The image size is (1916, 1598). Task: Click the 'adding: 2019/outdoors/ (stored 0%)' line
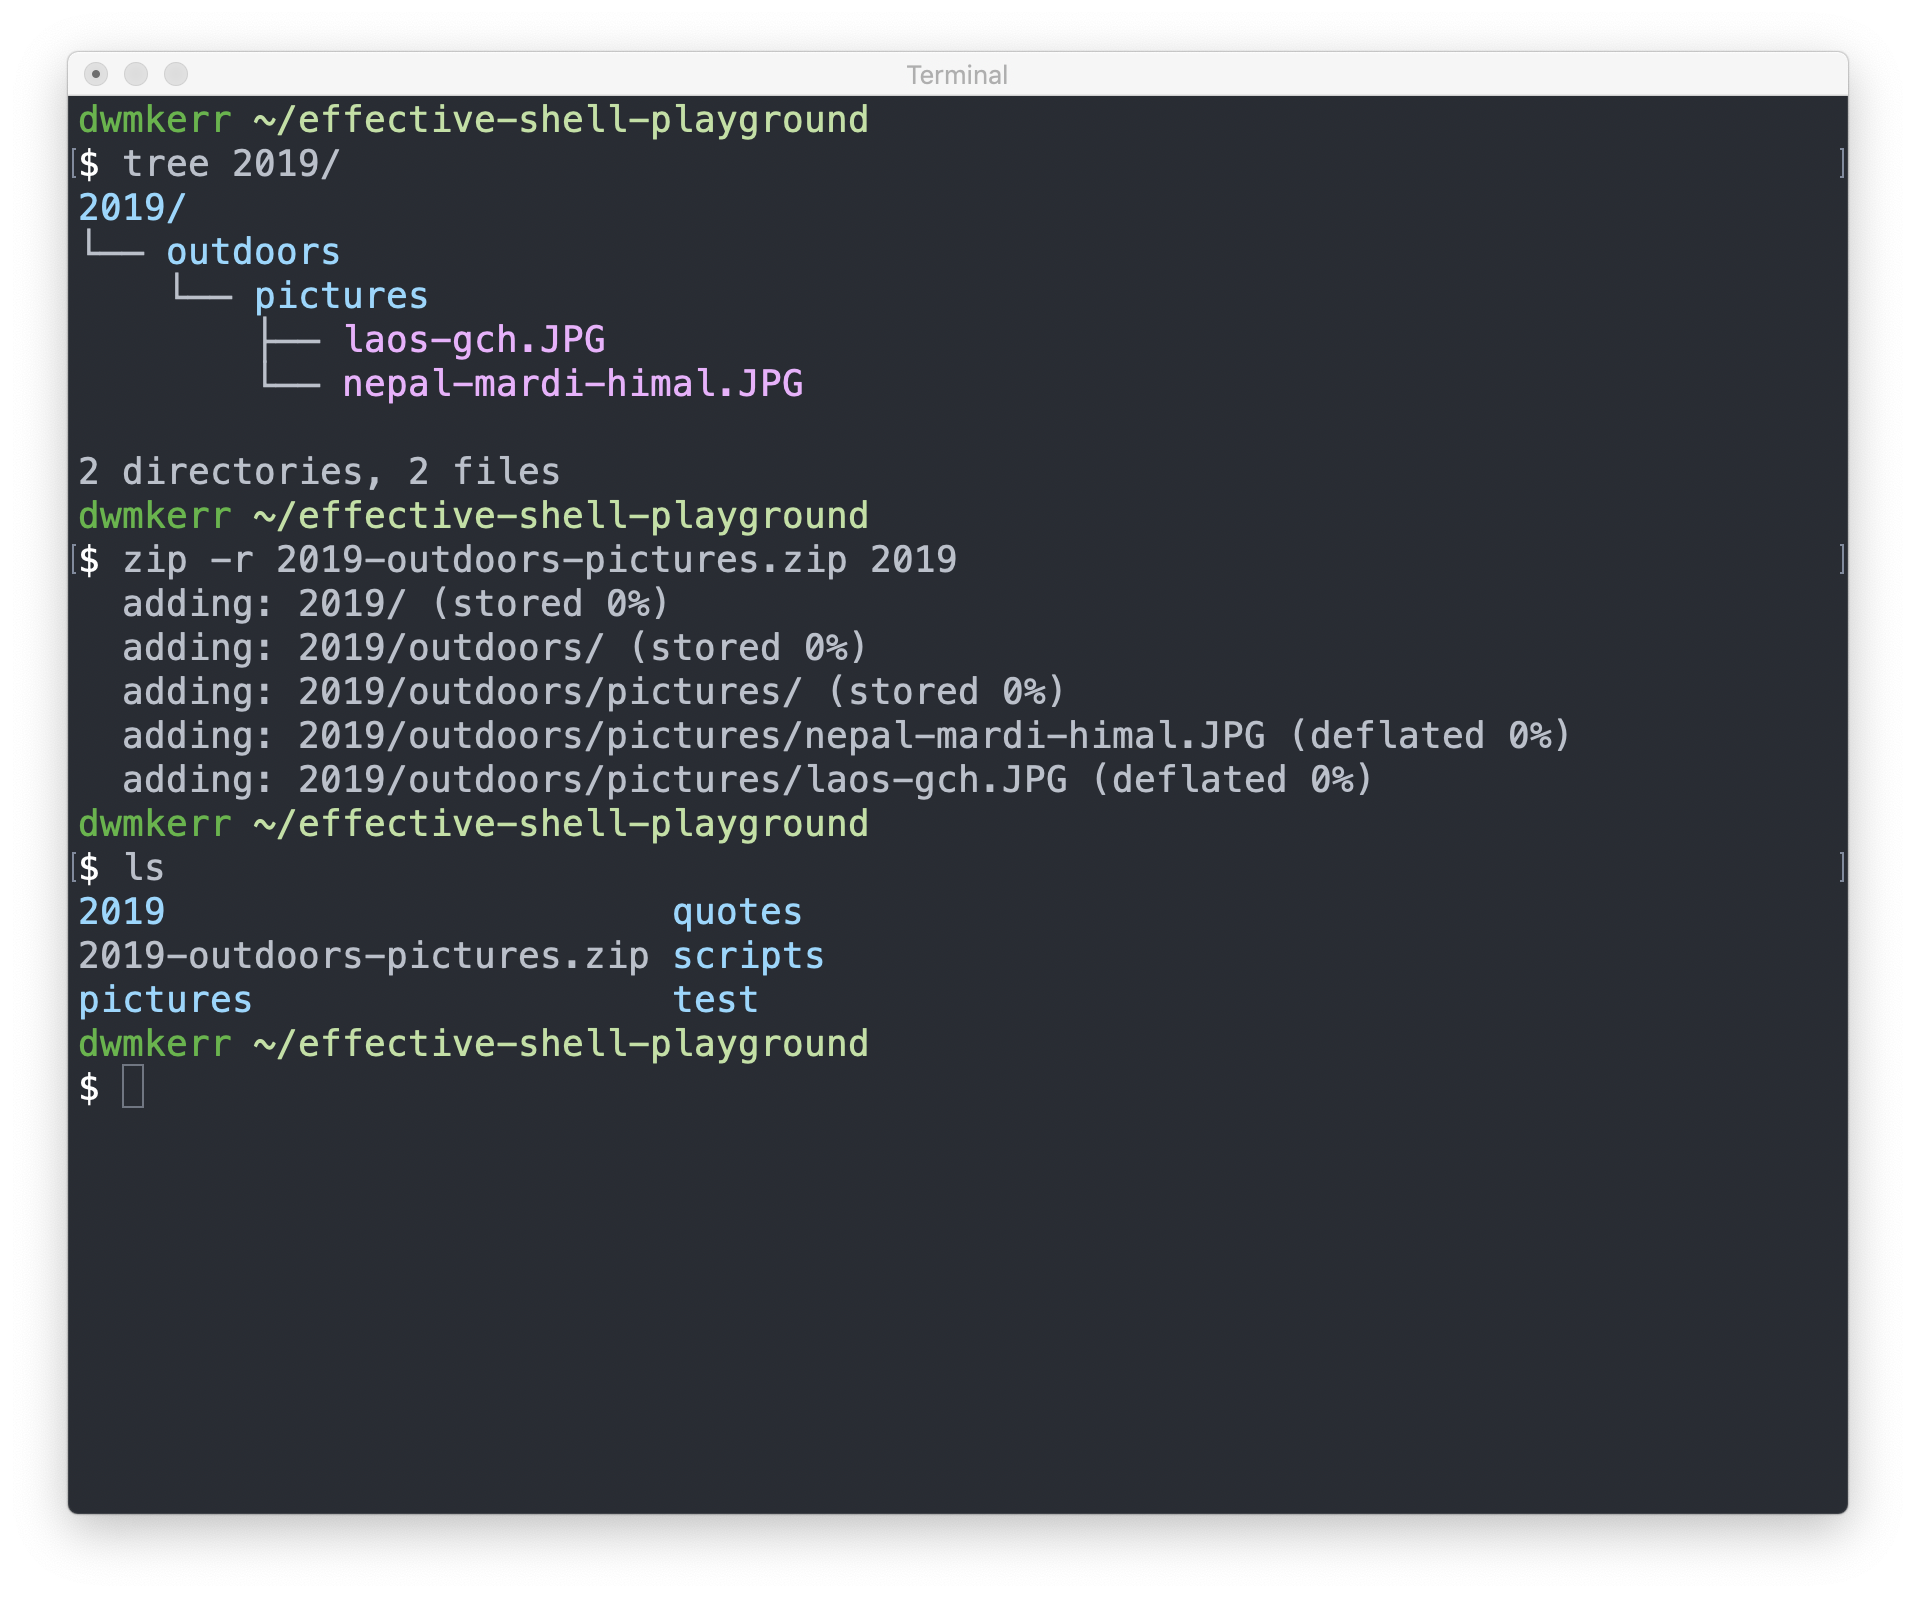tap(494, 647)
